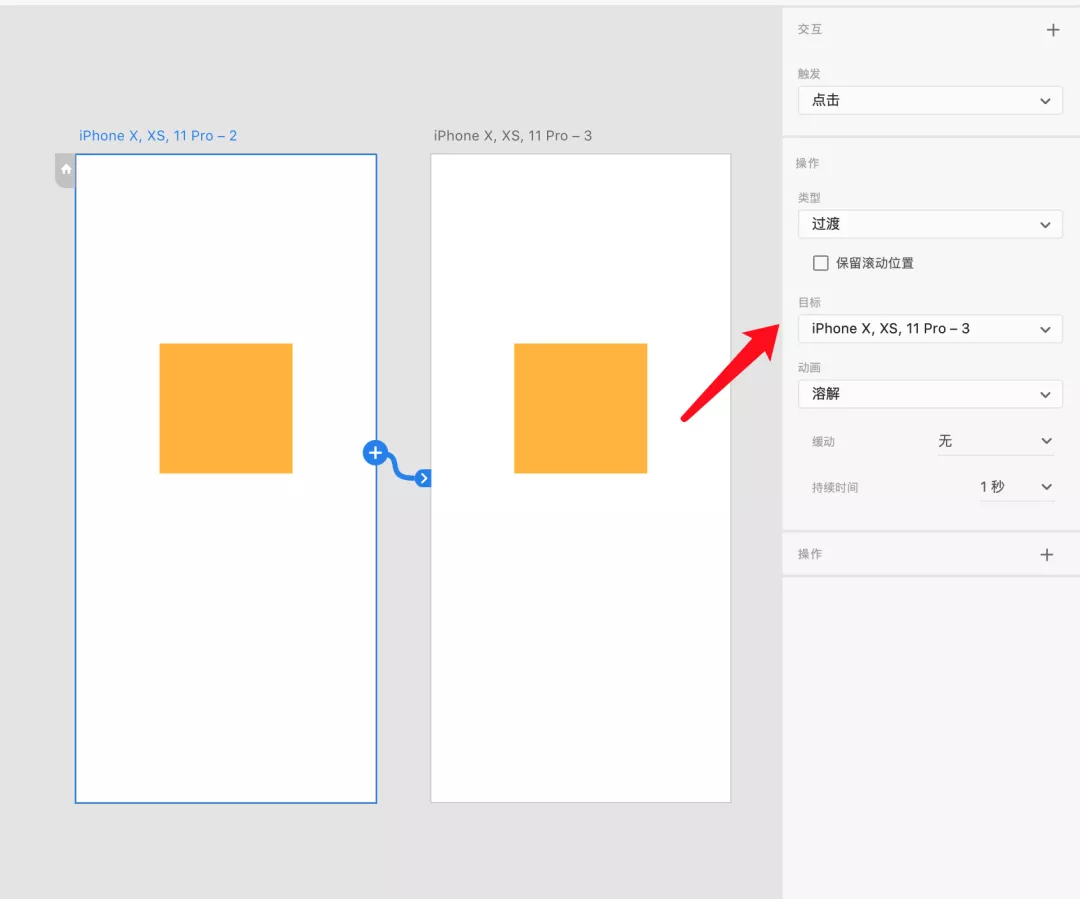Add a new interaction with the 交互 plus icon
1080x899 pixels.
point(1052,30)
